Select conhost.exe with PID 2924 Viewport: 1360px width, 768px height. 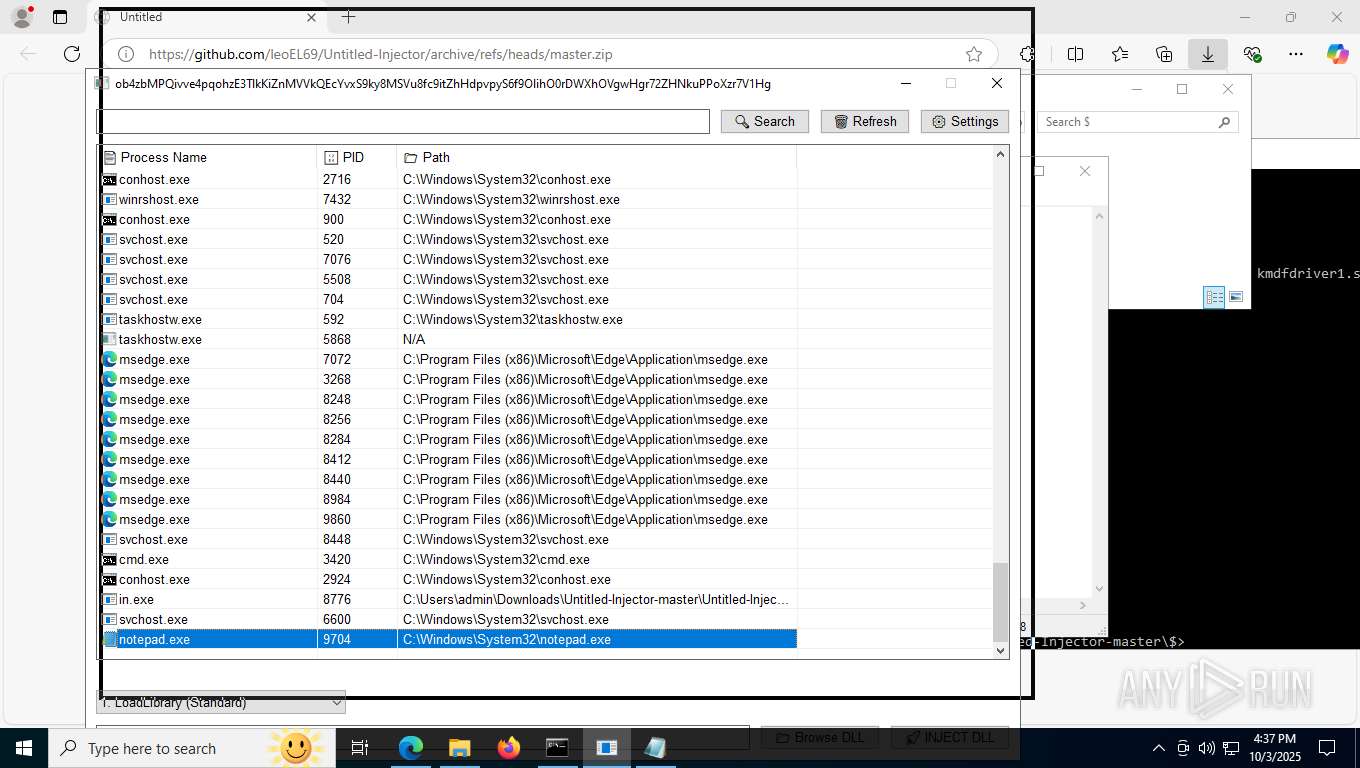tap(448, 579)
